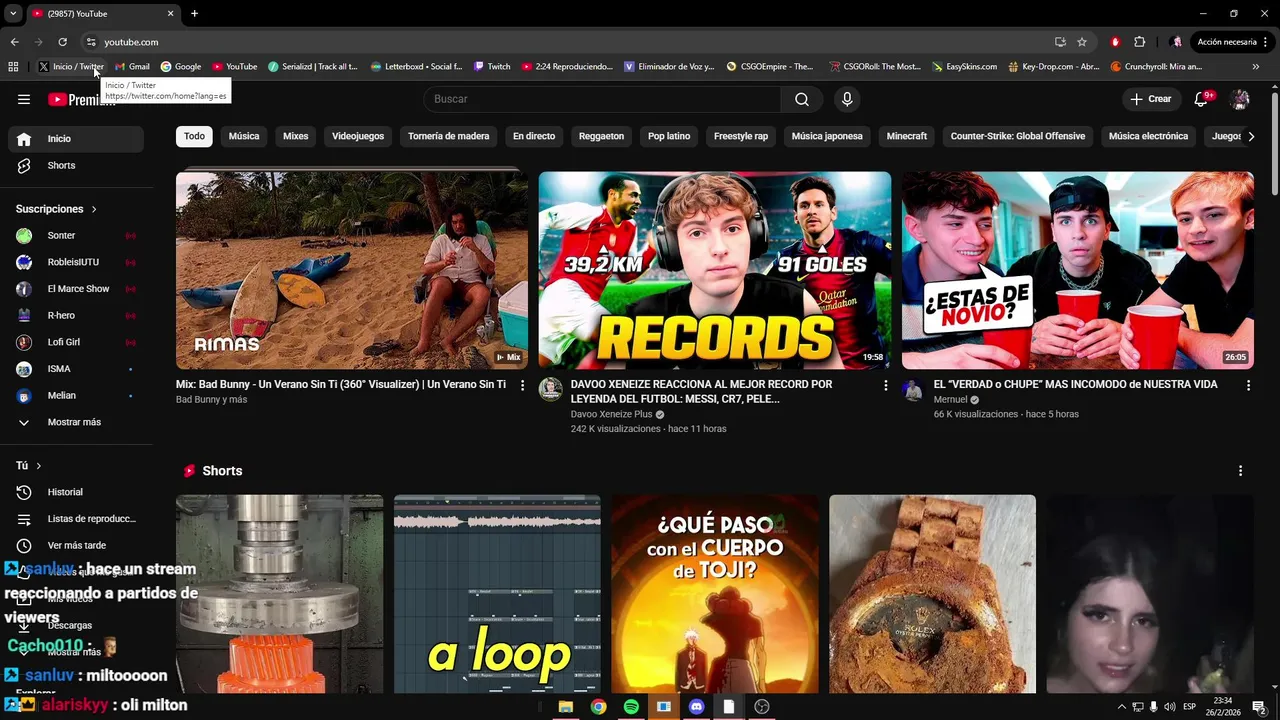
Task: Open the account avatar menu
Action: coord(1240,99)
